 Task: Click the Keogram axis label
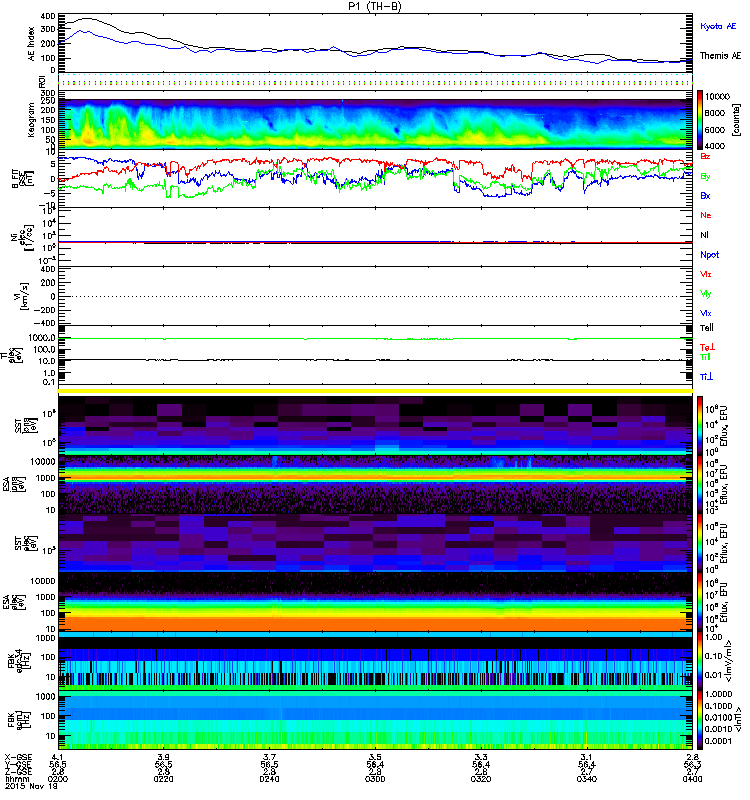(x=31, y=119)
